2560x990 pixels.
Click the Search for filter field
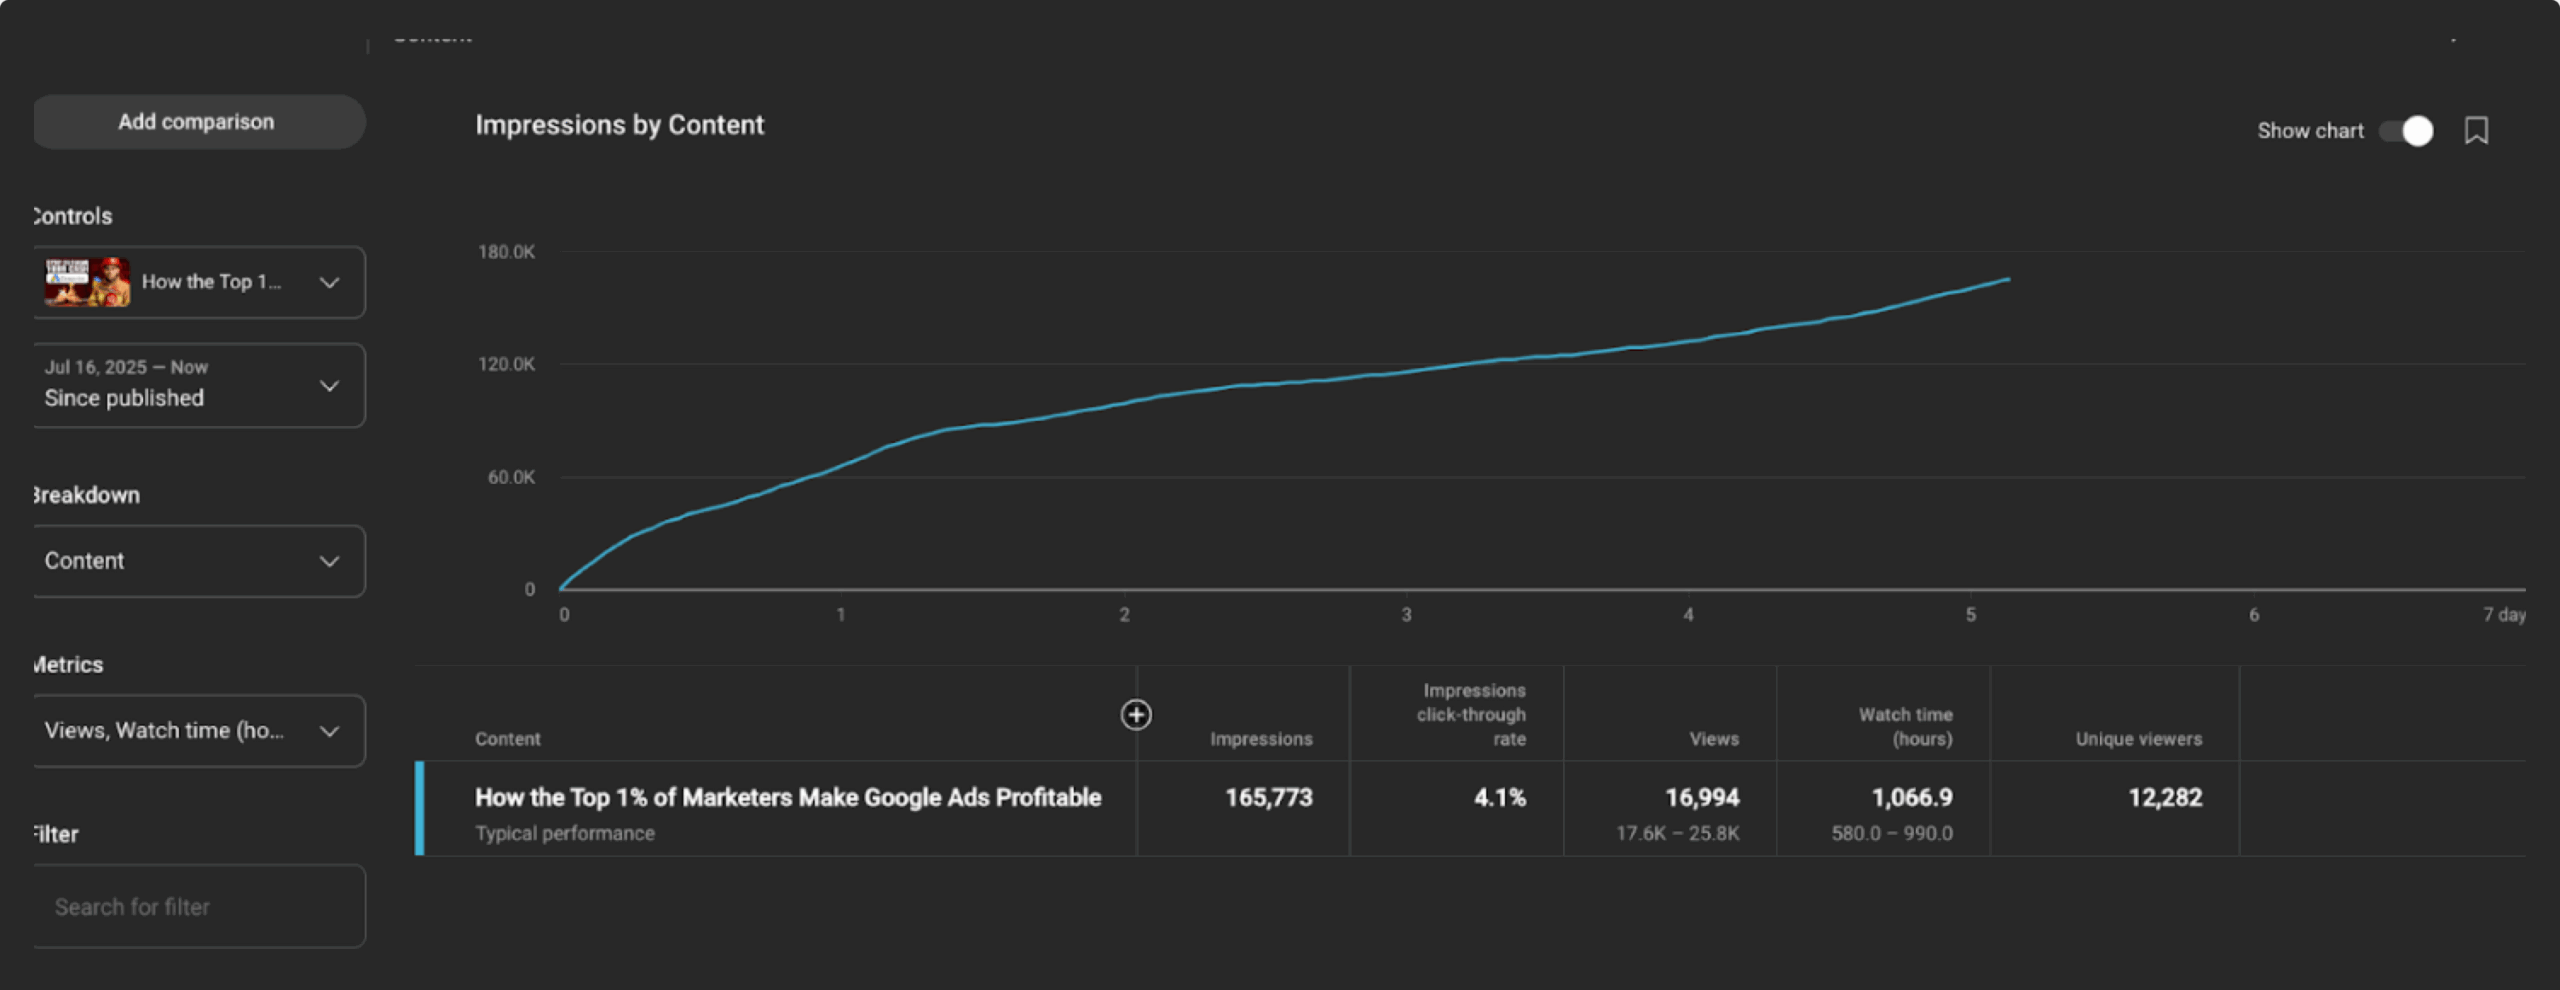tap(198, 907)
